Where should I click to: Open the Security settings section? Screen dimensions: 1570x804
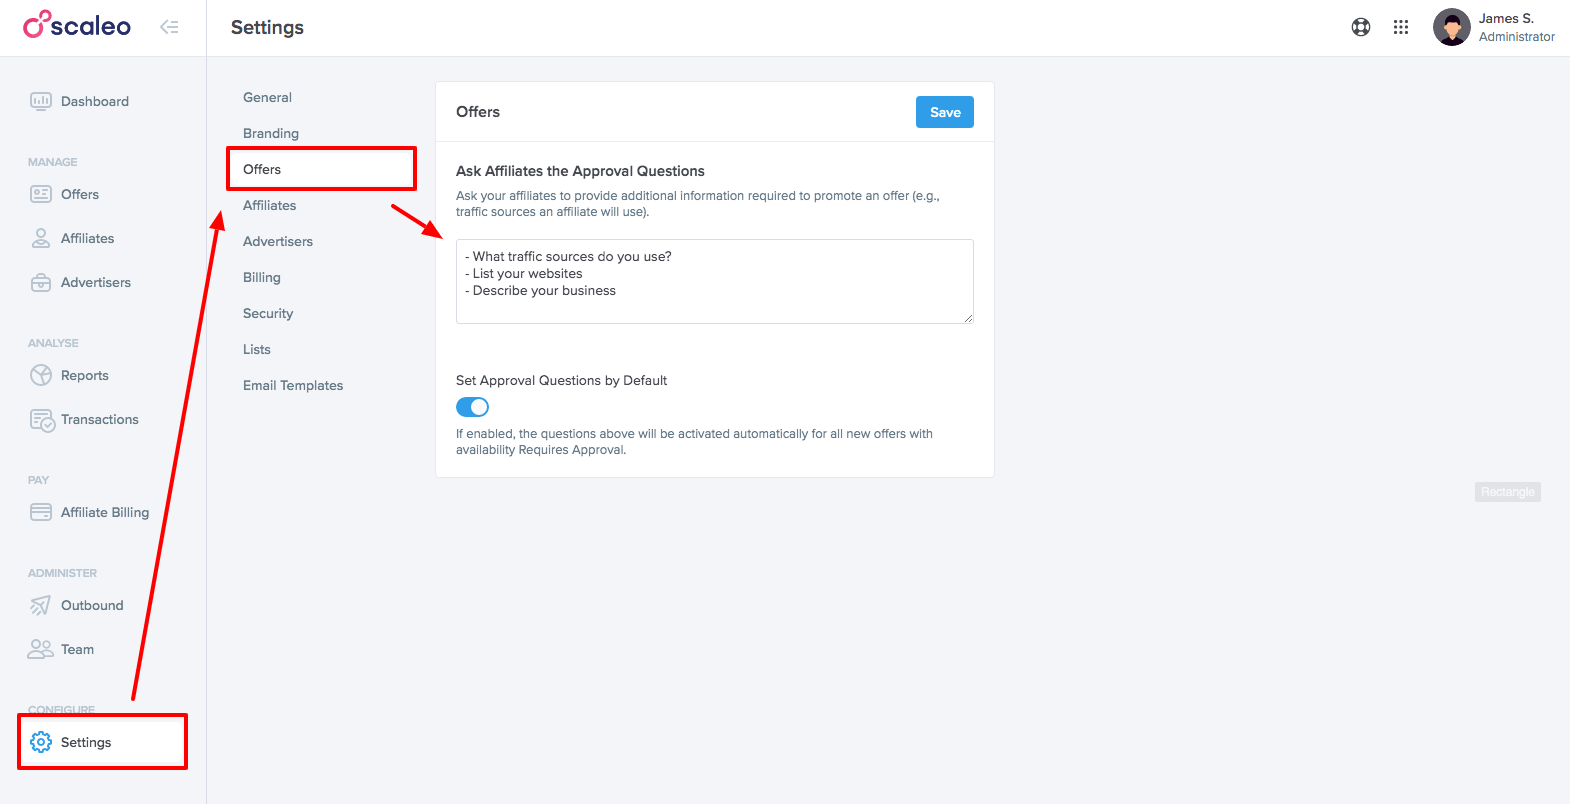click(x=268, y=313)
